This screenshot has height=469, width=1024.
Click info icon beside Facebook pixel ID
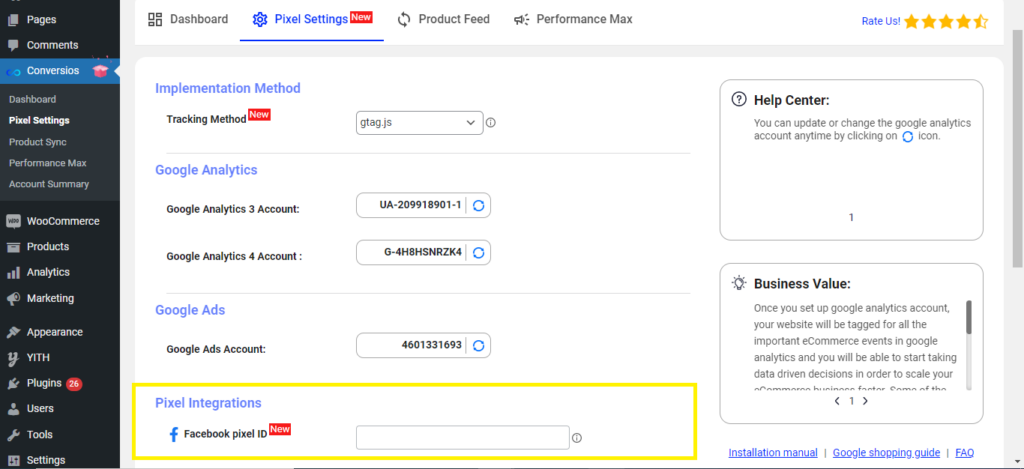[577, 438]
